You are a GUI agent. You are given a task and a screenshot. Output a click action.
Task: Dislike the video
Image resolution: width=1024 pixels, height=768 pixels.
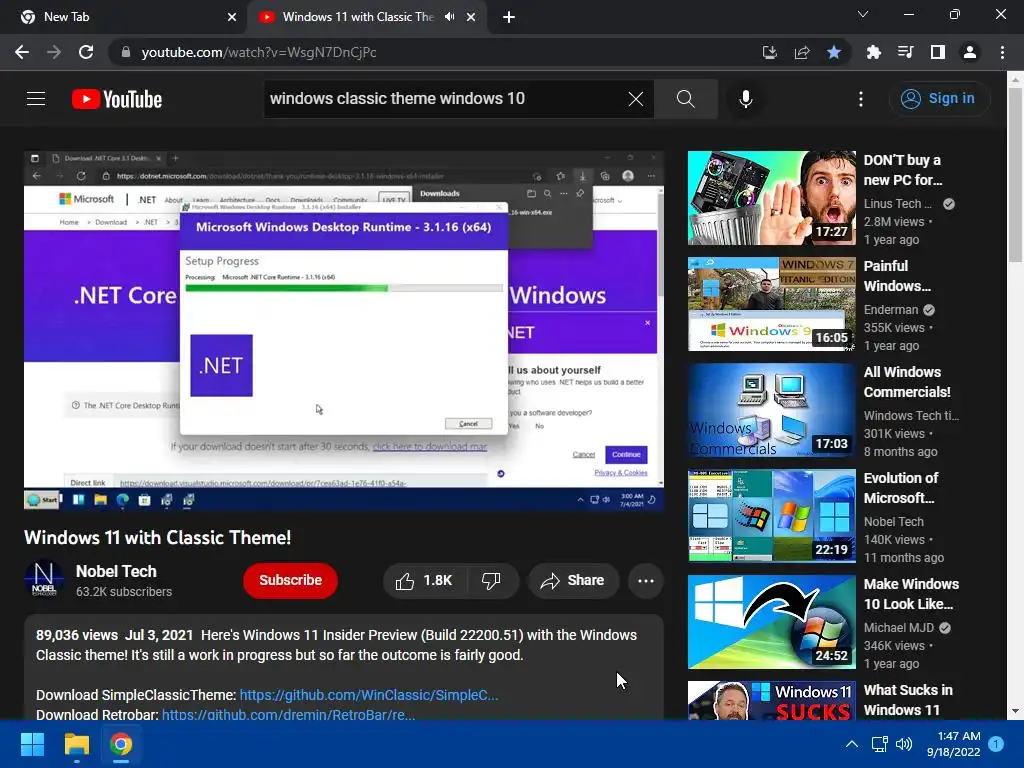pyautogui.click(x=492, y=581)
